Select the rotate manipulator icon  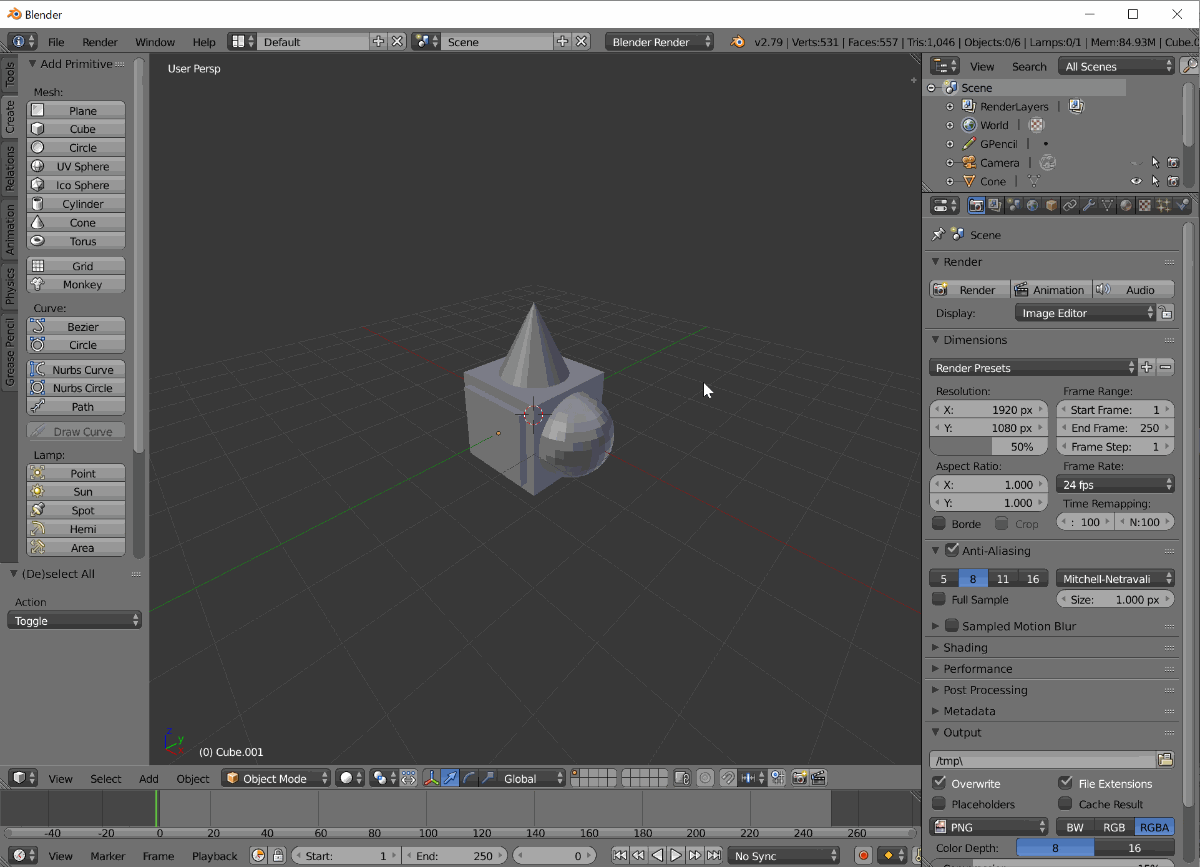469,778
